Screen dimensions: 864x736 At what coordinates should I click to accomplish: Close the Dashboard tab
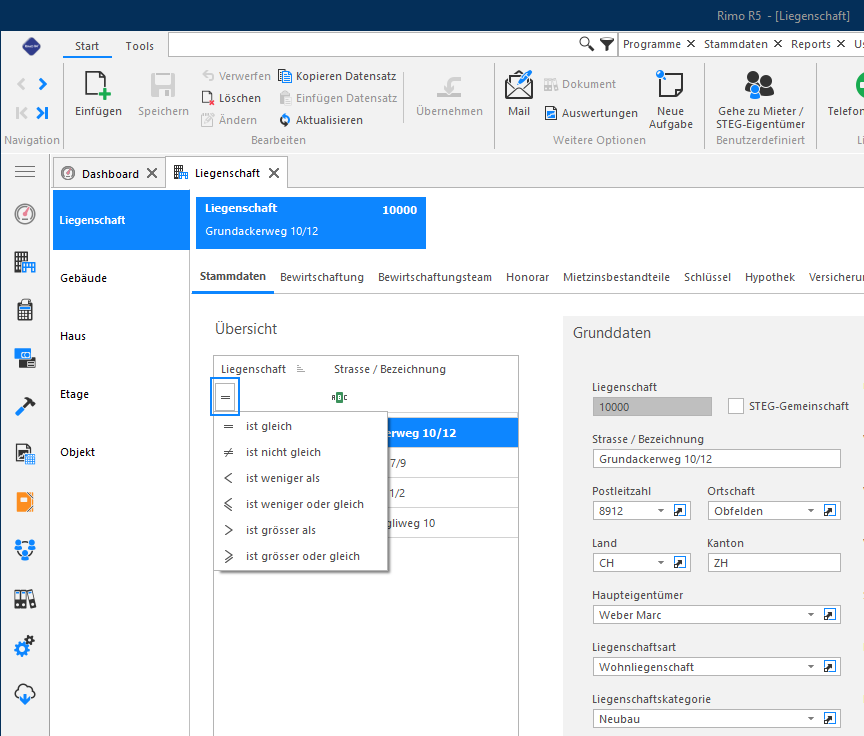tap(152, 174)
